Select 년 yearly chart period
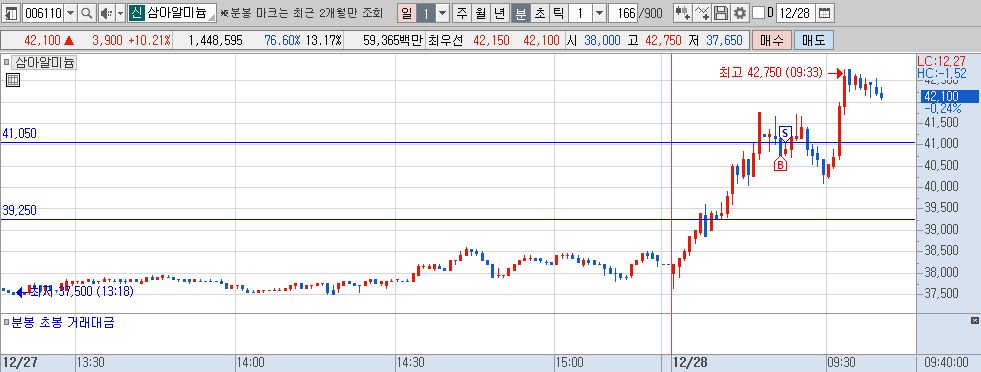Viewport: 981px width, 372px height. click(x=499, y=13)
